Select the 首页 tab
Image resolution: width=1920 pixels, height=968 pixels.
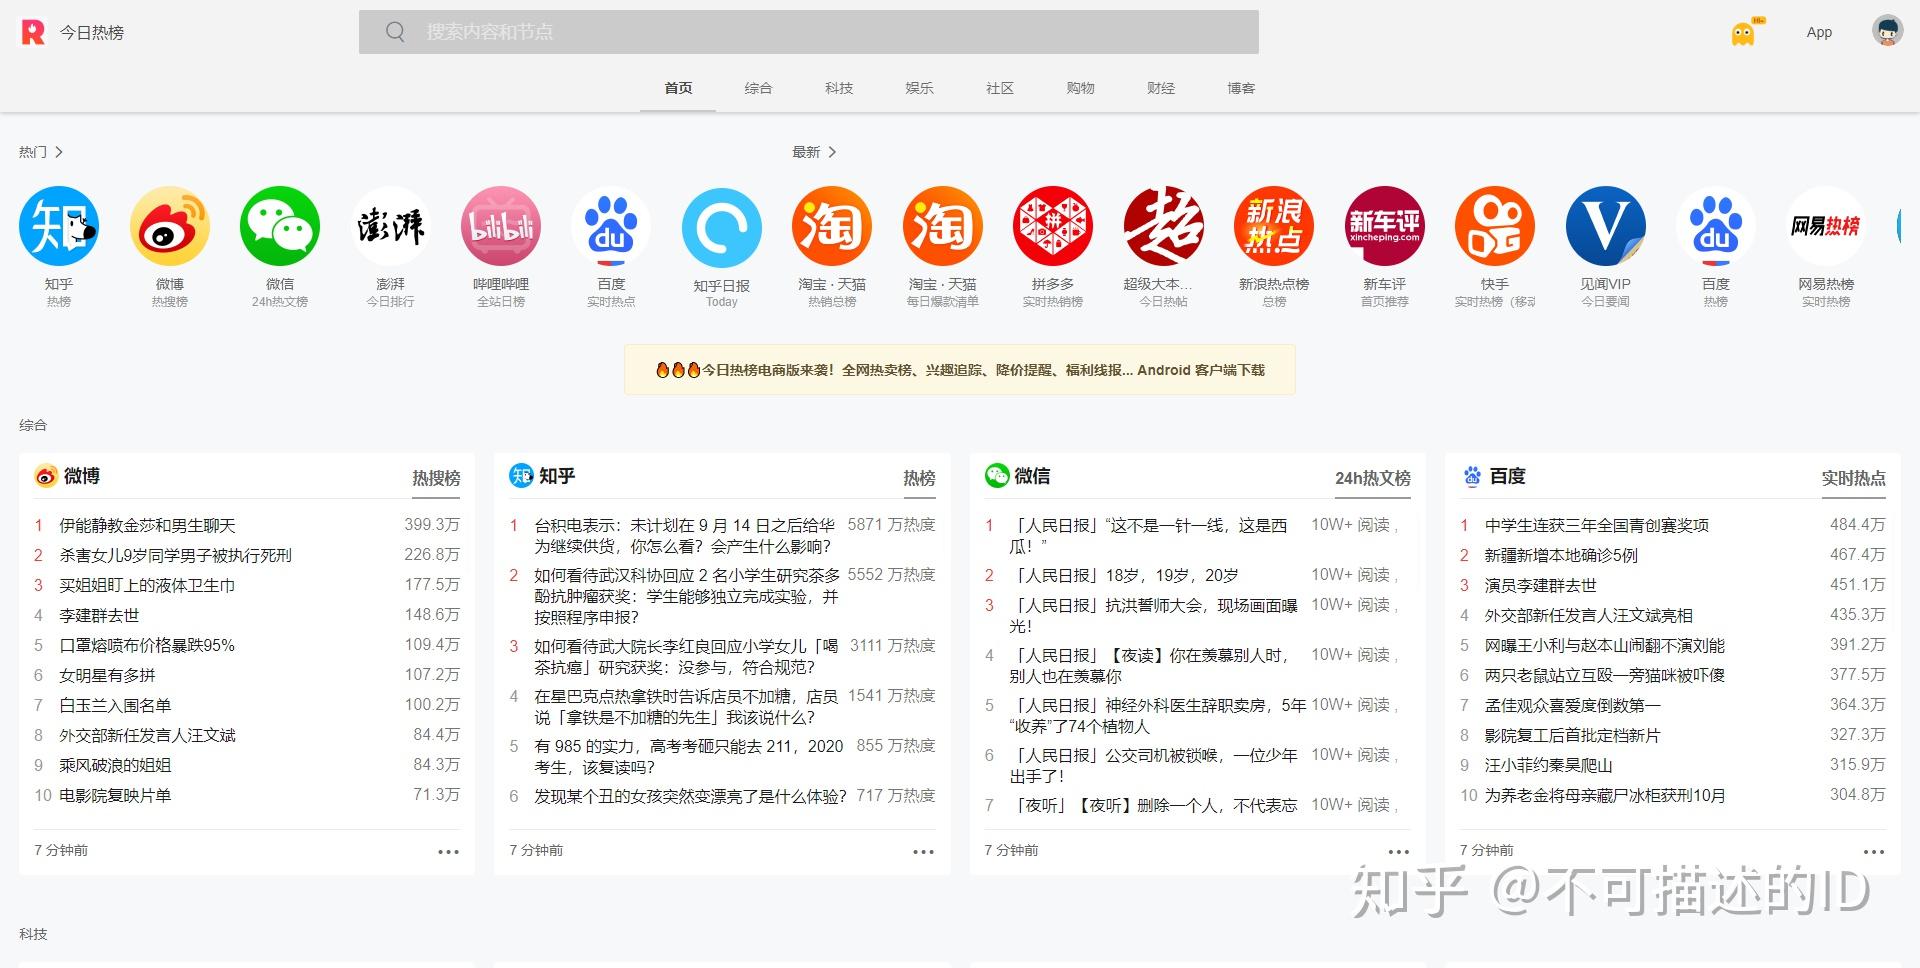(x=678, y=88)
